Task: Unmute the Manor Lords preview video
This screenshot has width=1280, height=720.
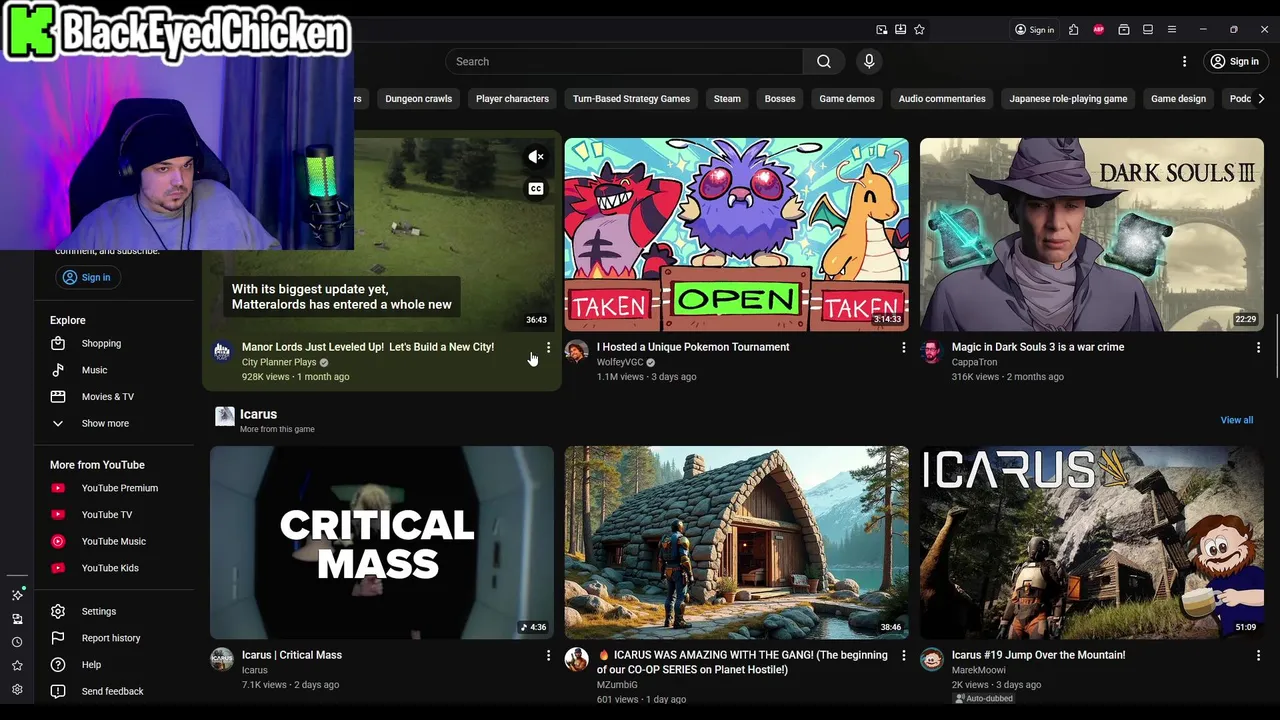Action: point(536,157)
